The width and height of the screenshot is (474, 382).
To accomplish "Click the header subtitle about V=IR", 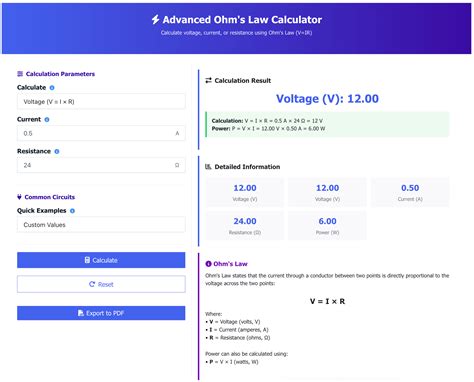I will tap(236, 33).
